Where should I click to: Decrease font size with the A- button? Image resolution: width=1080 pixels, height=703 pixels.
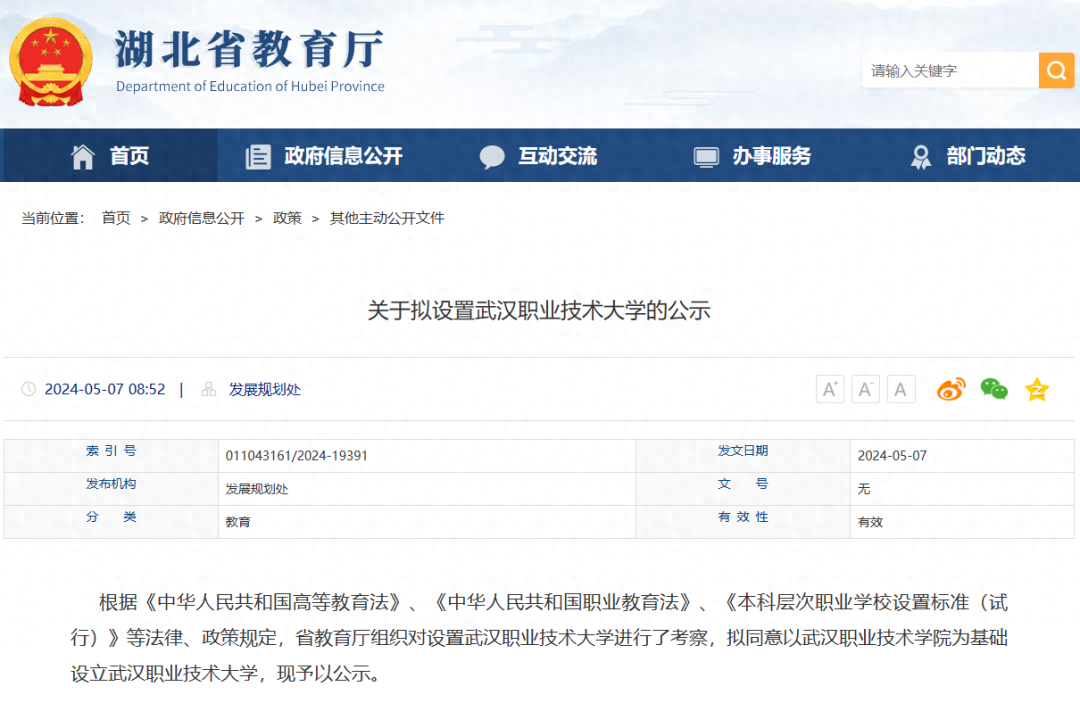(865, 389)
